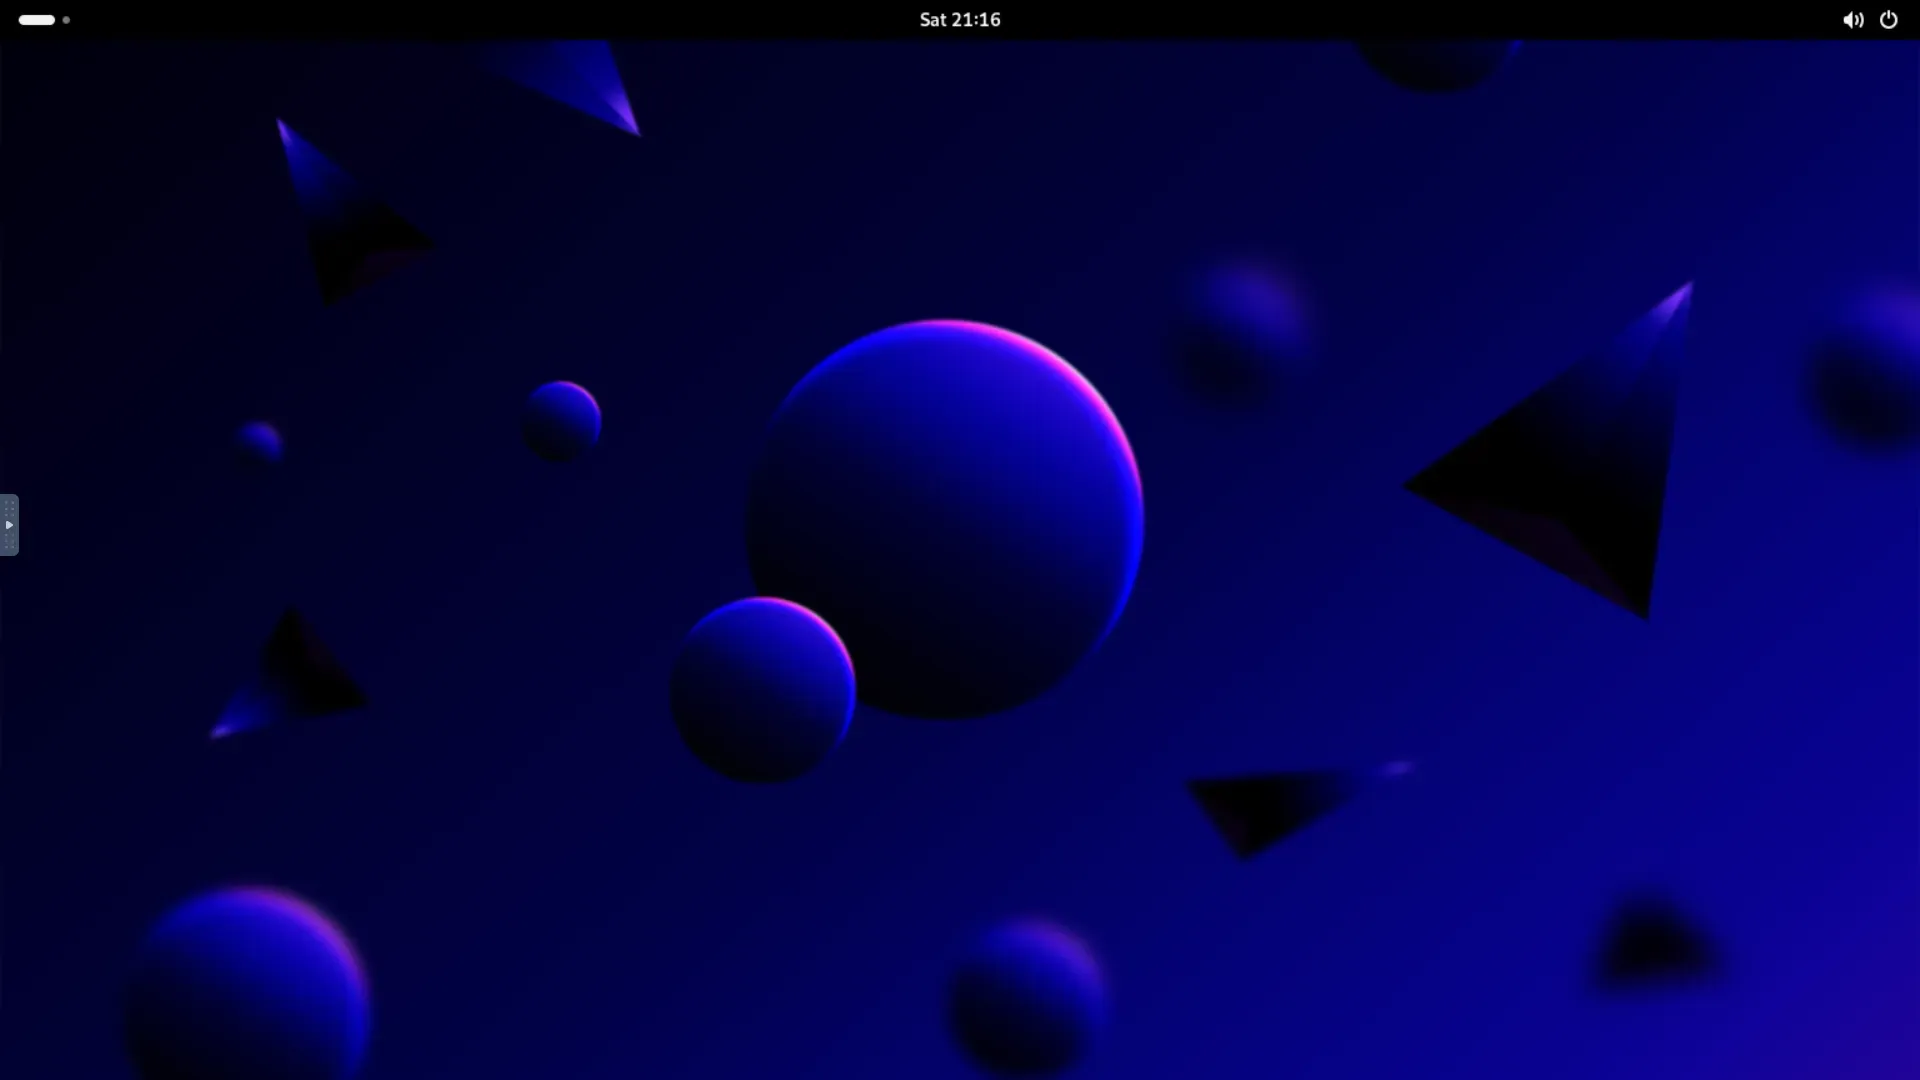Open the Activities overview workspace indicator
This screenshot has width=1920, height=1080.
click(44, 20)
